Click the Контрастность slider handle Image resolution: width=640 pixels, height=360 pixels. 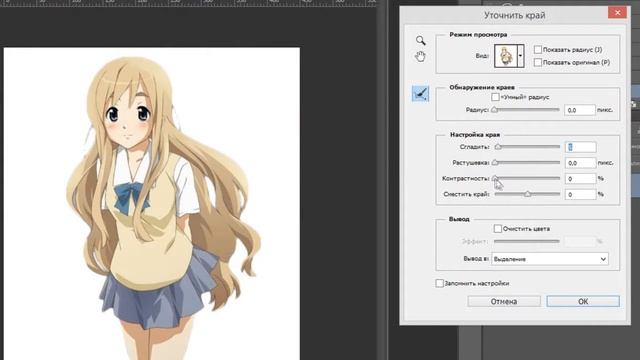coord(495,178)
